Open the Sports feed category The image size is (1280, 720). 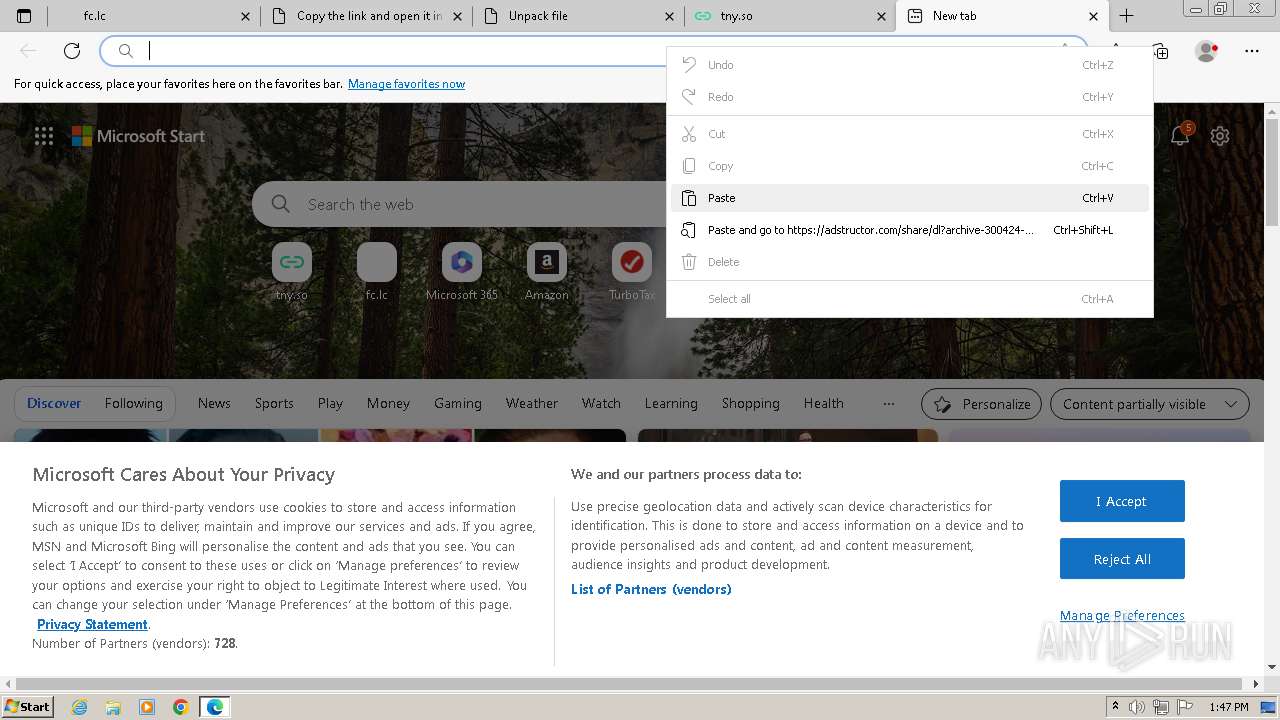(274, 403)
